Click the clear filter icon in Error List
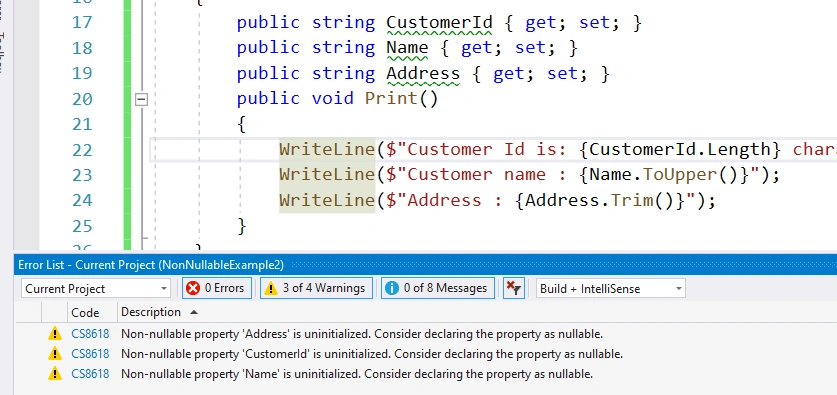The image size is (837, 395). (x=514, y=288)
